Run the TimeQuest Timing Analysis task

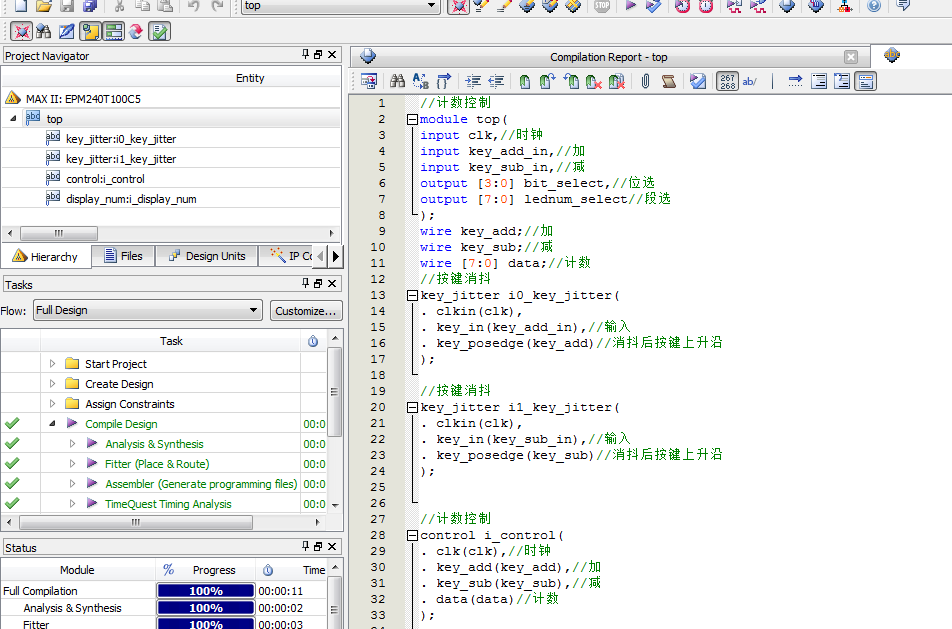pyautogui.click(x=168, y=504)
